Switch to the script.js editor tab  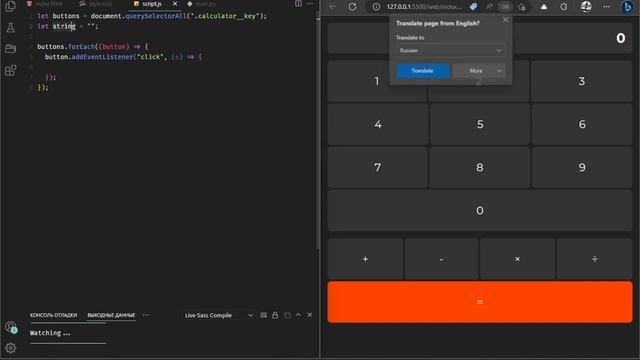[151, 4]
